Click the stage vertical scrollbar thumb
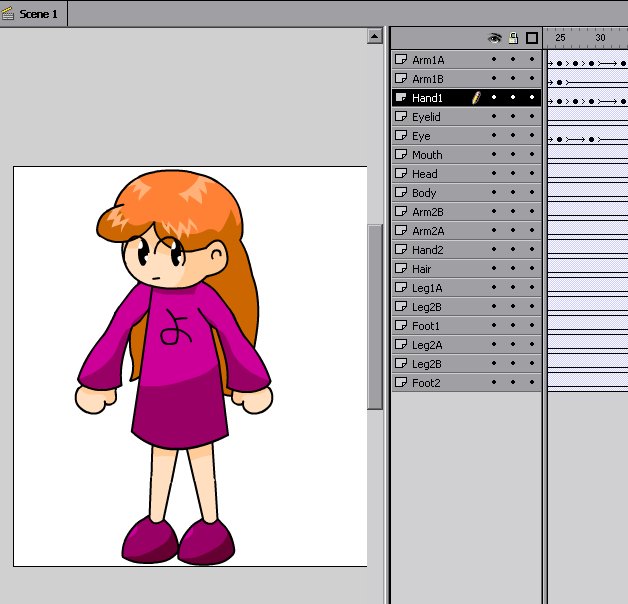The height and width of the screenshot is (604, 628). click(x=375, y=315)
